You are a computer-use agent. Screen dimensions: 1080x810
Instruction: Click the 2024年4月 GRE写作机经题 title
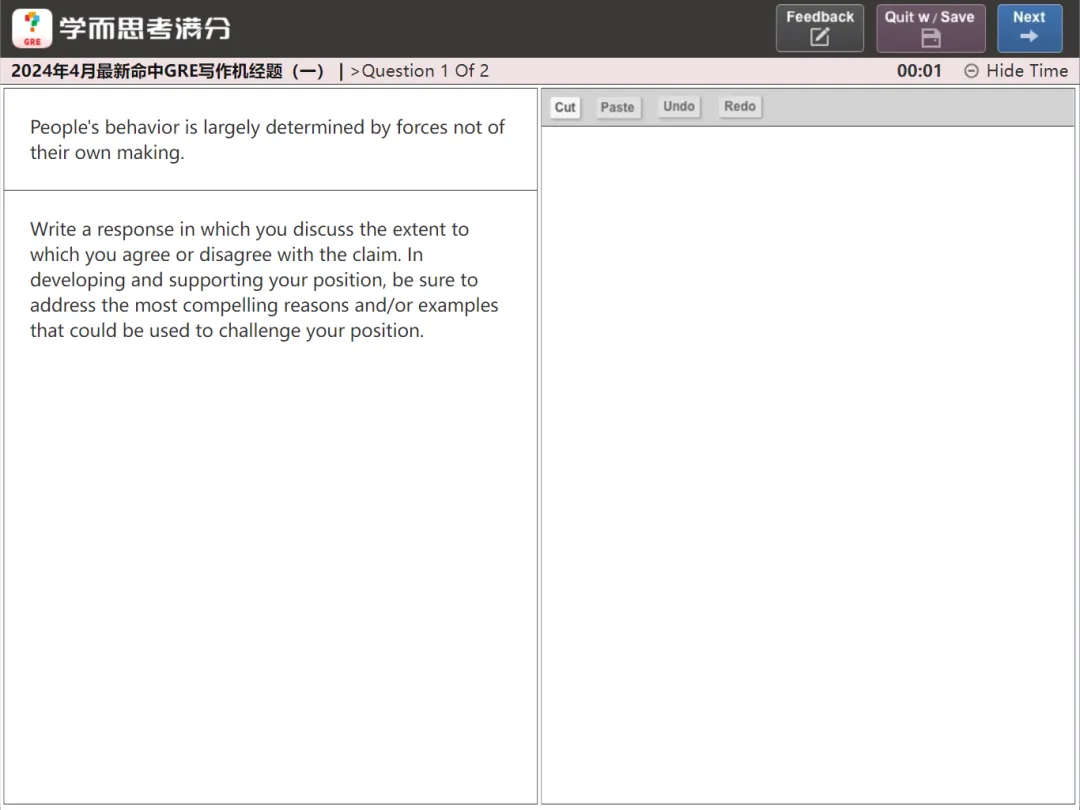point(168,71)
